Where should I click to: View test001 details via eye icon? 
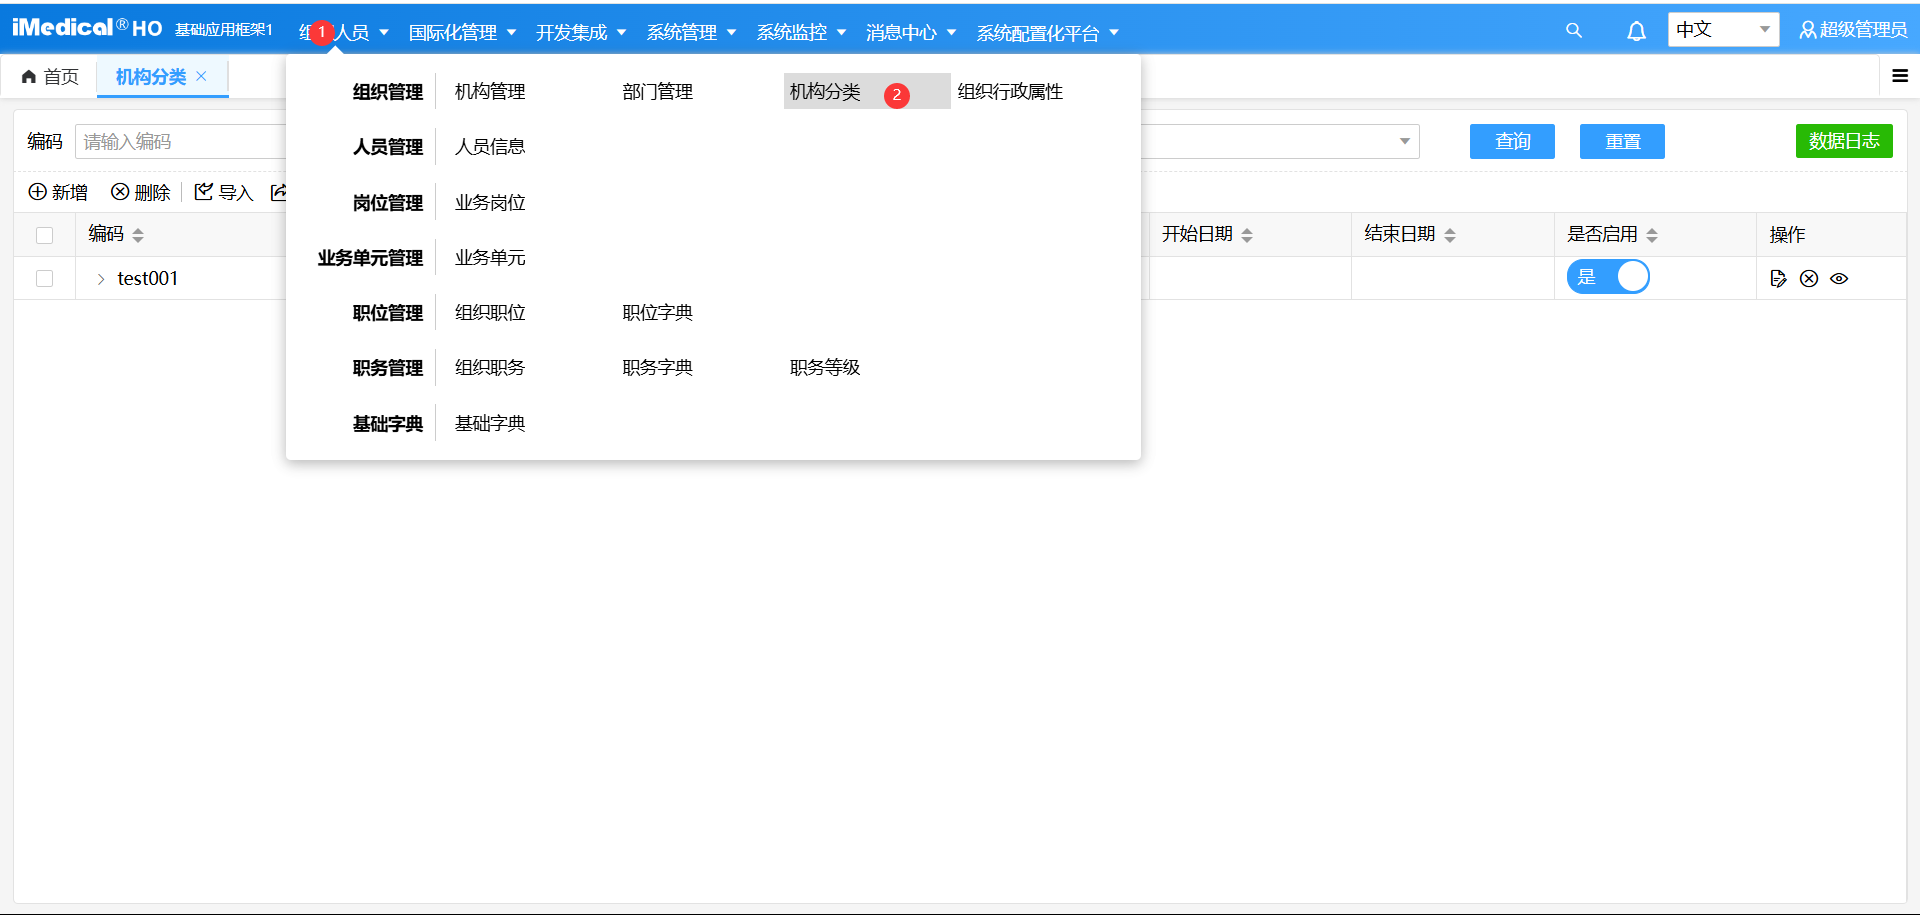pyautogui.click(x=1839, y=279)
